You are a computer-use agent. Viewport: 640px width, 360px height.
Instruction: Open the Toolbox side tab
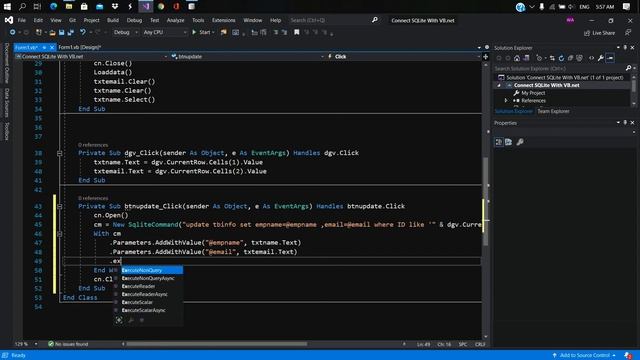coord(7,131)
